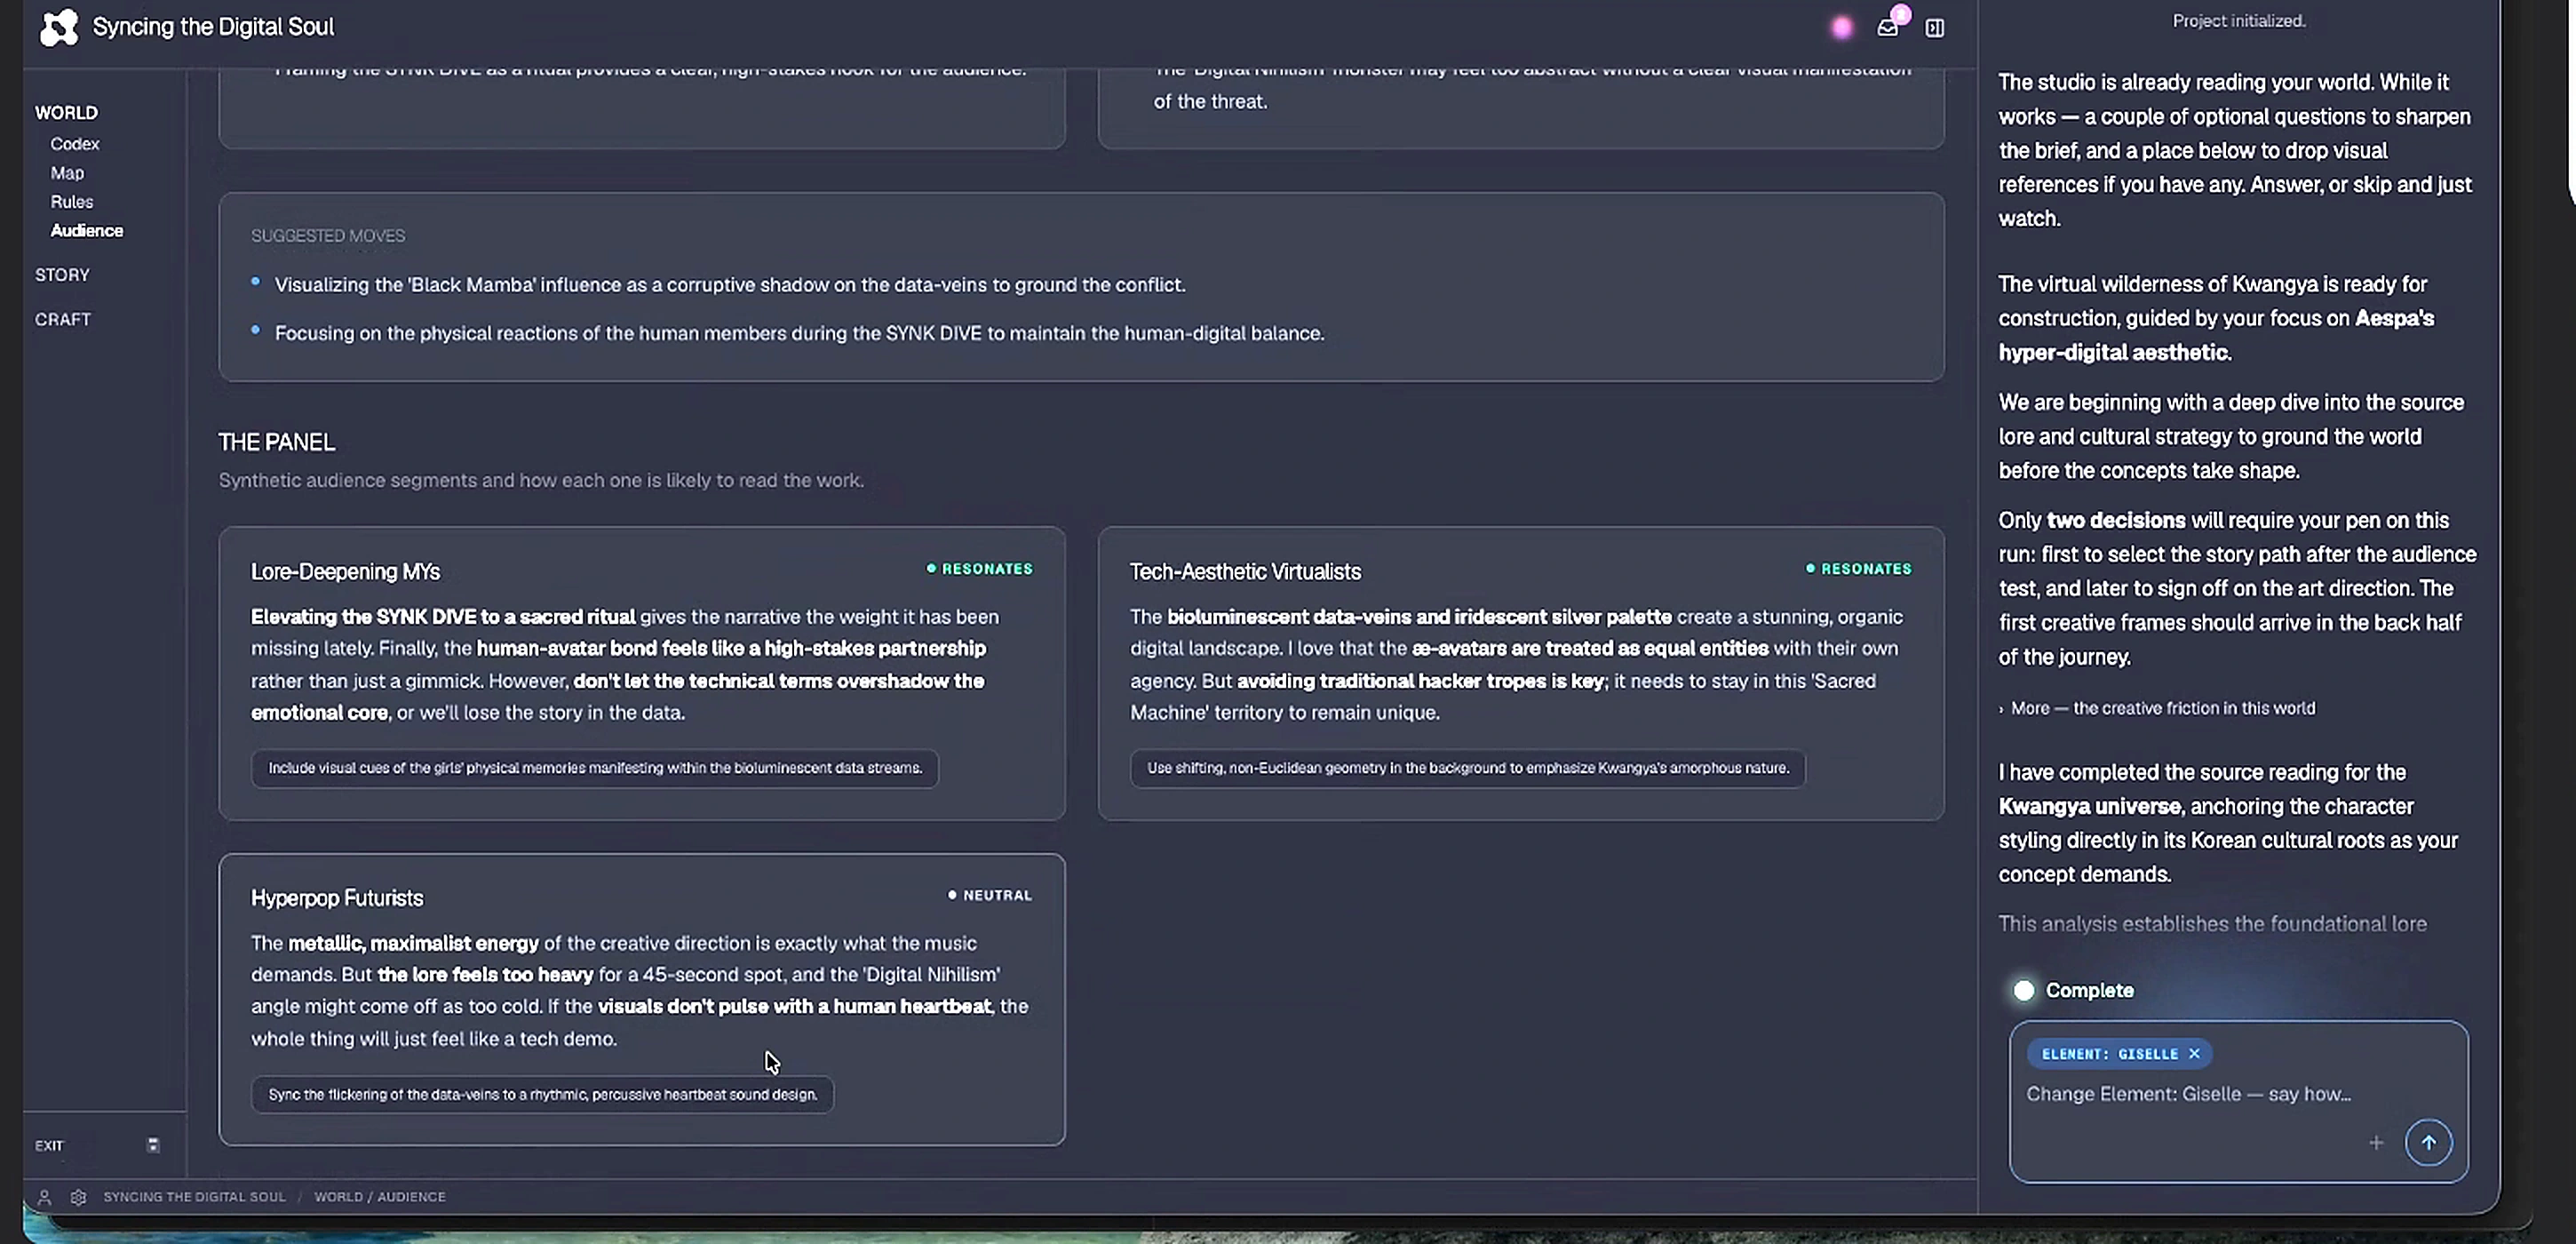Open the Codex page

[x=75, y=144]
